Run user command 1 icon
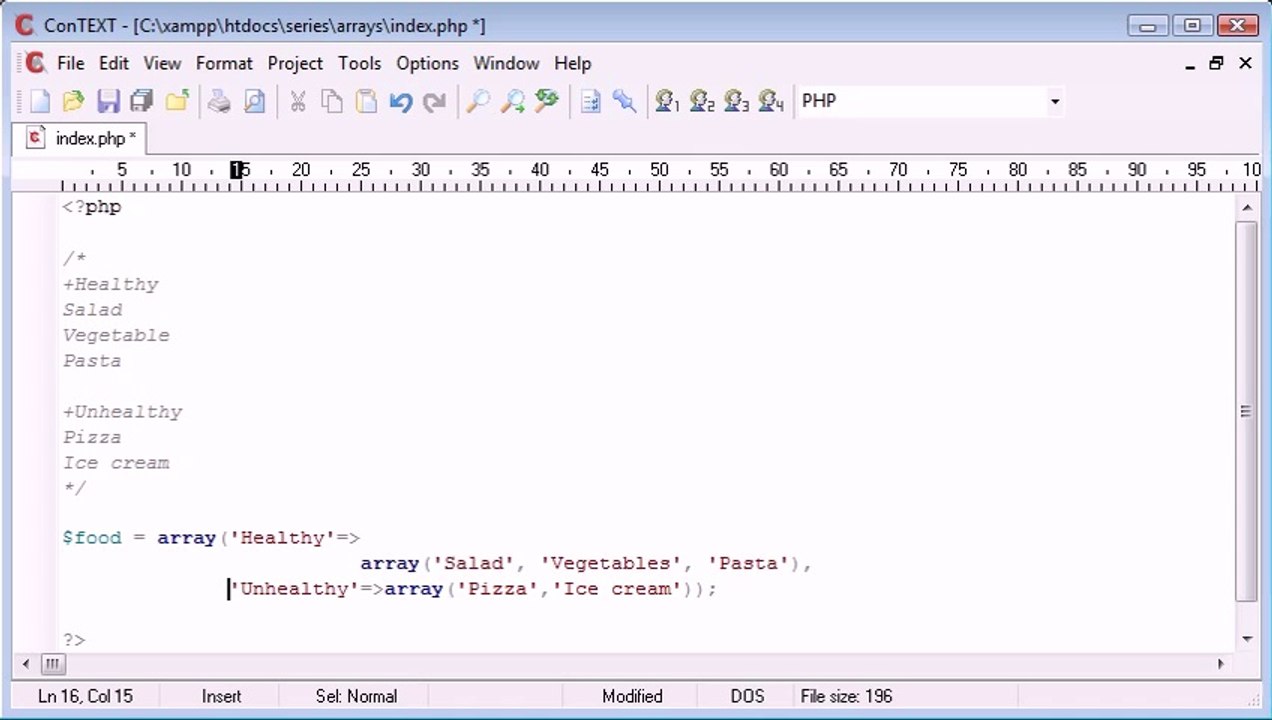 667,101
